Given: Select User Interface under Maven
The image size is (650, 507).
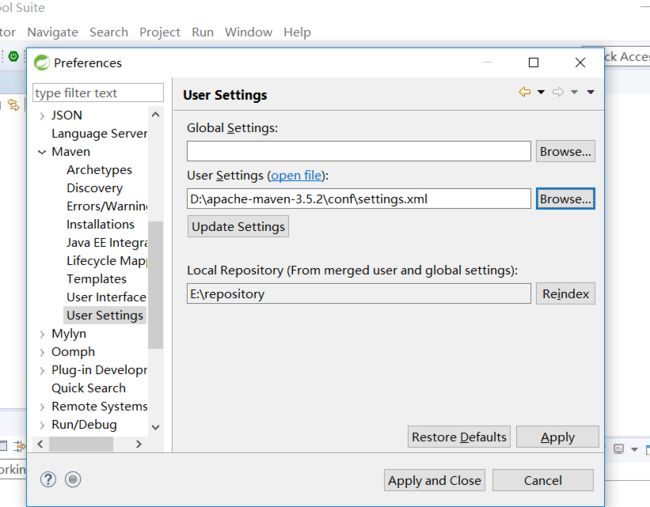Looking at the screenshot, I should (x=106, y=297).
